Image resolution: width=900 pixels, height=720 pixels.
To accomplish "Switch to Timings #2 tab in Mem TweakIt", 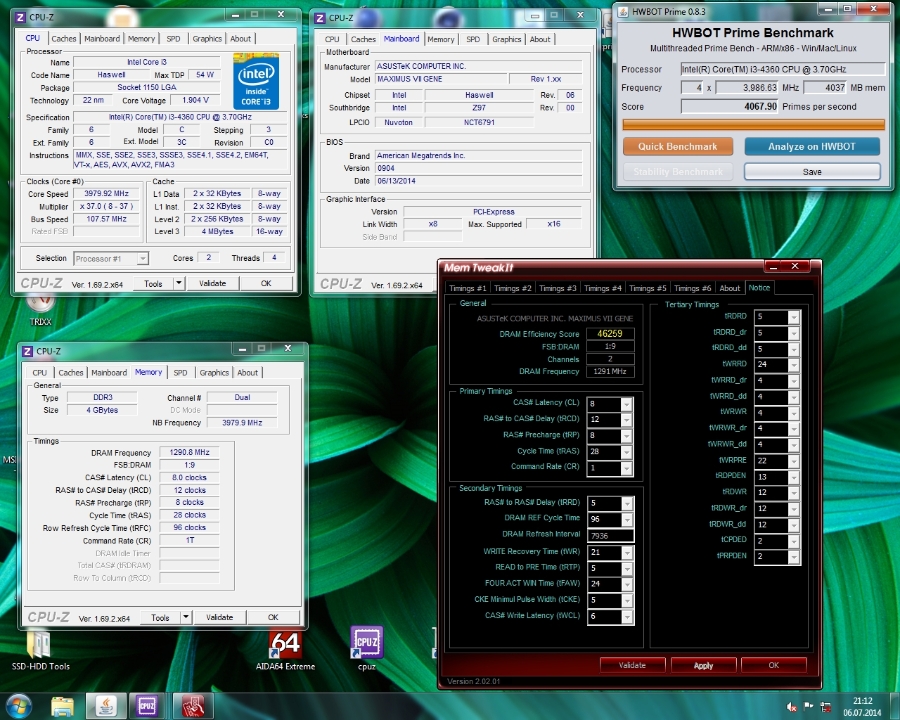I will pos(513,288).
